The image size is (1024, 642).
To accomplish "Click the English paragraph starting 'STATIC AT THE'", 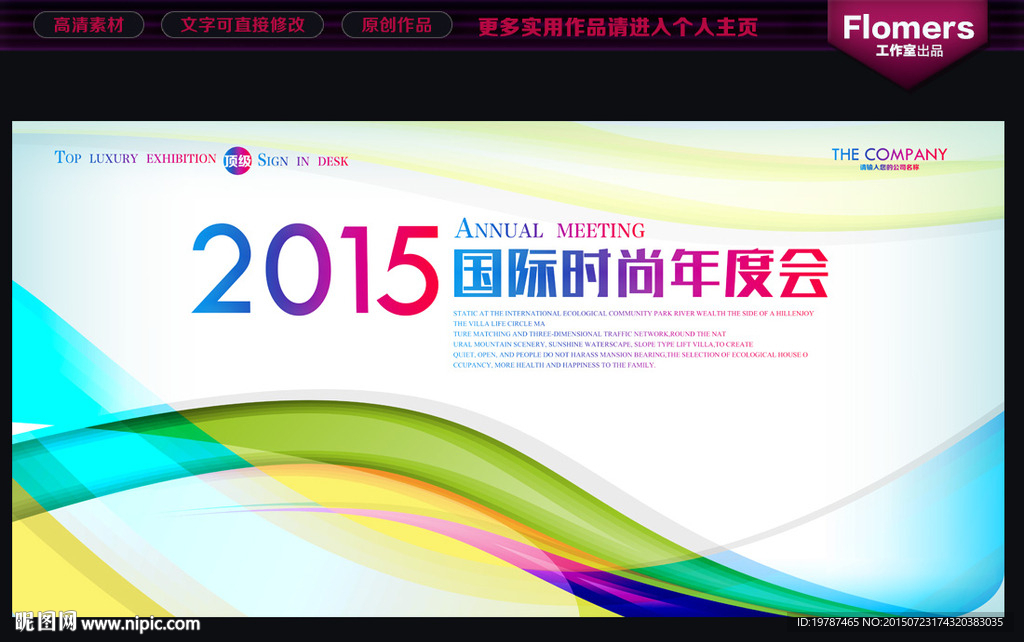I will click(633, 339).
